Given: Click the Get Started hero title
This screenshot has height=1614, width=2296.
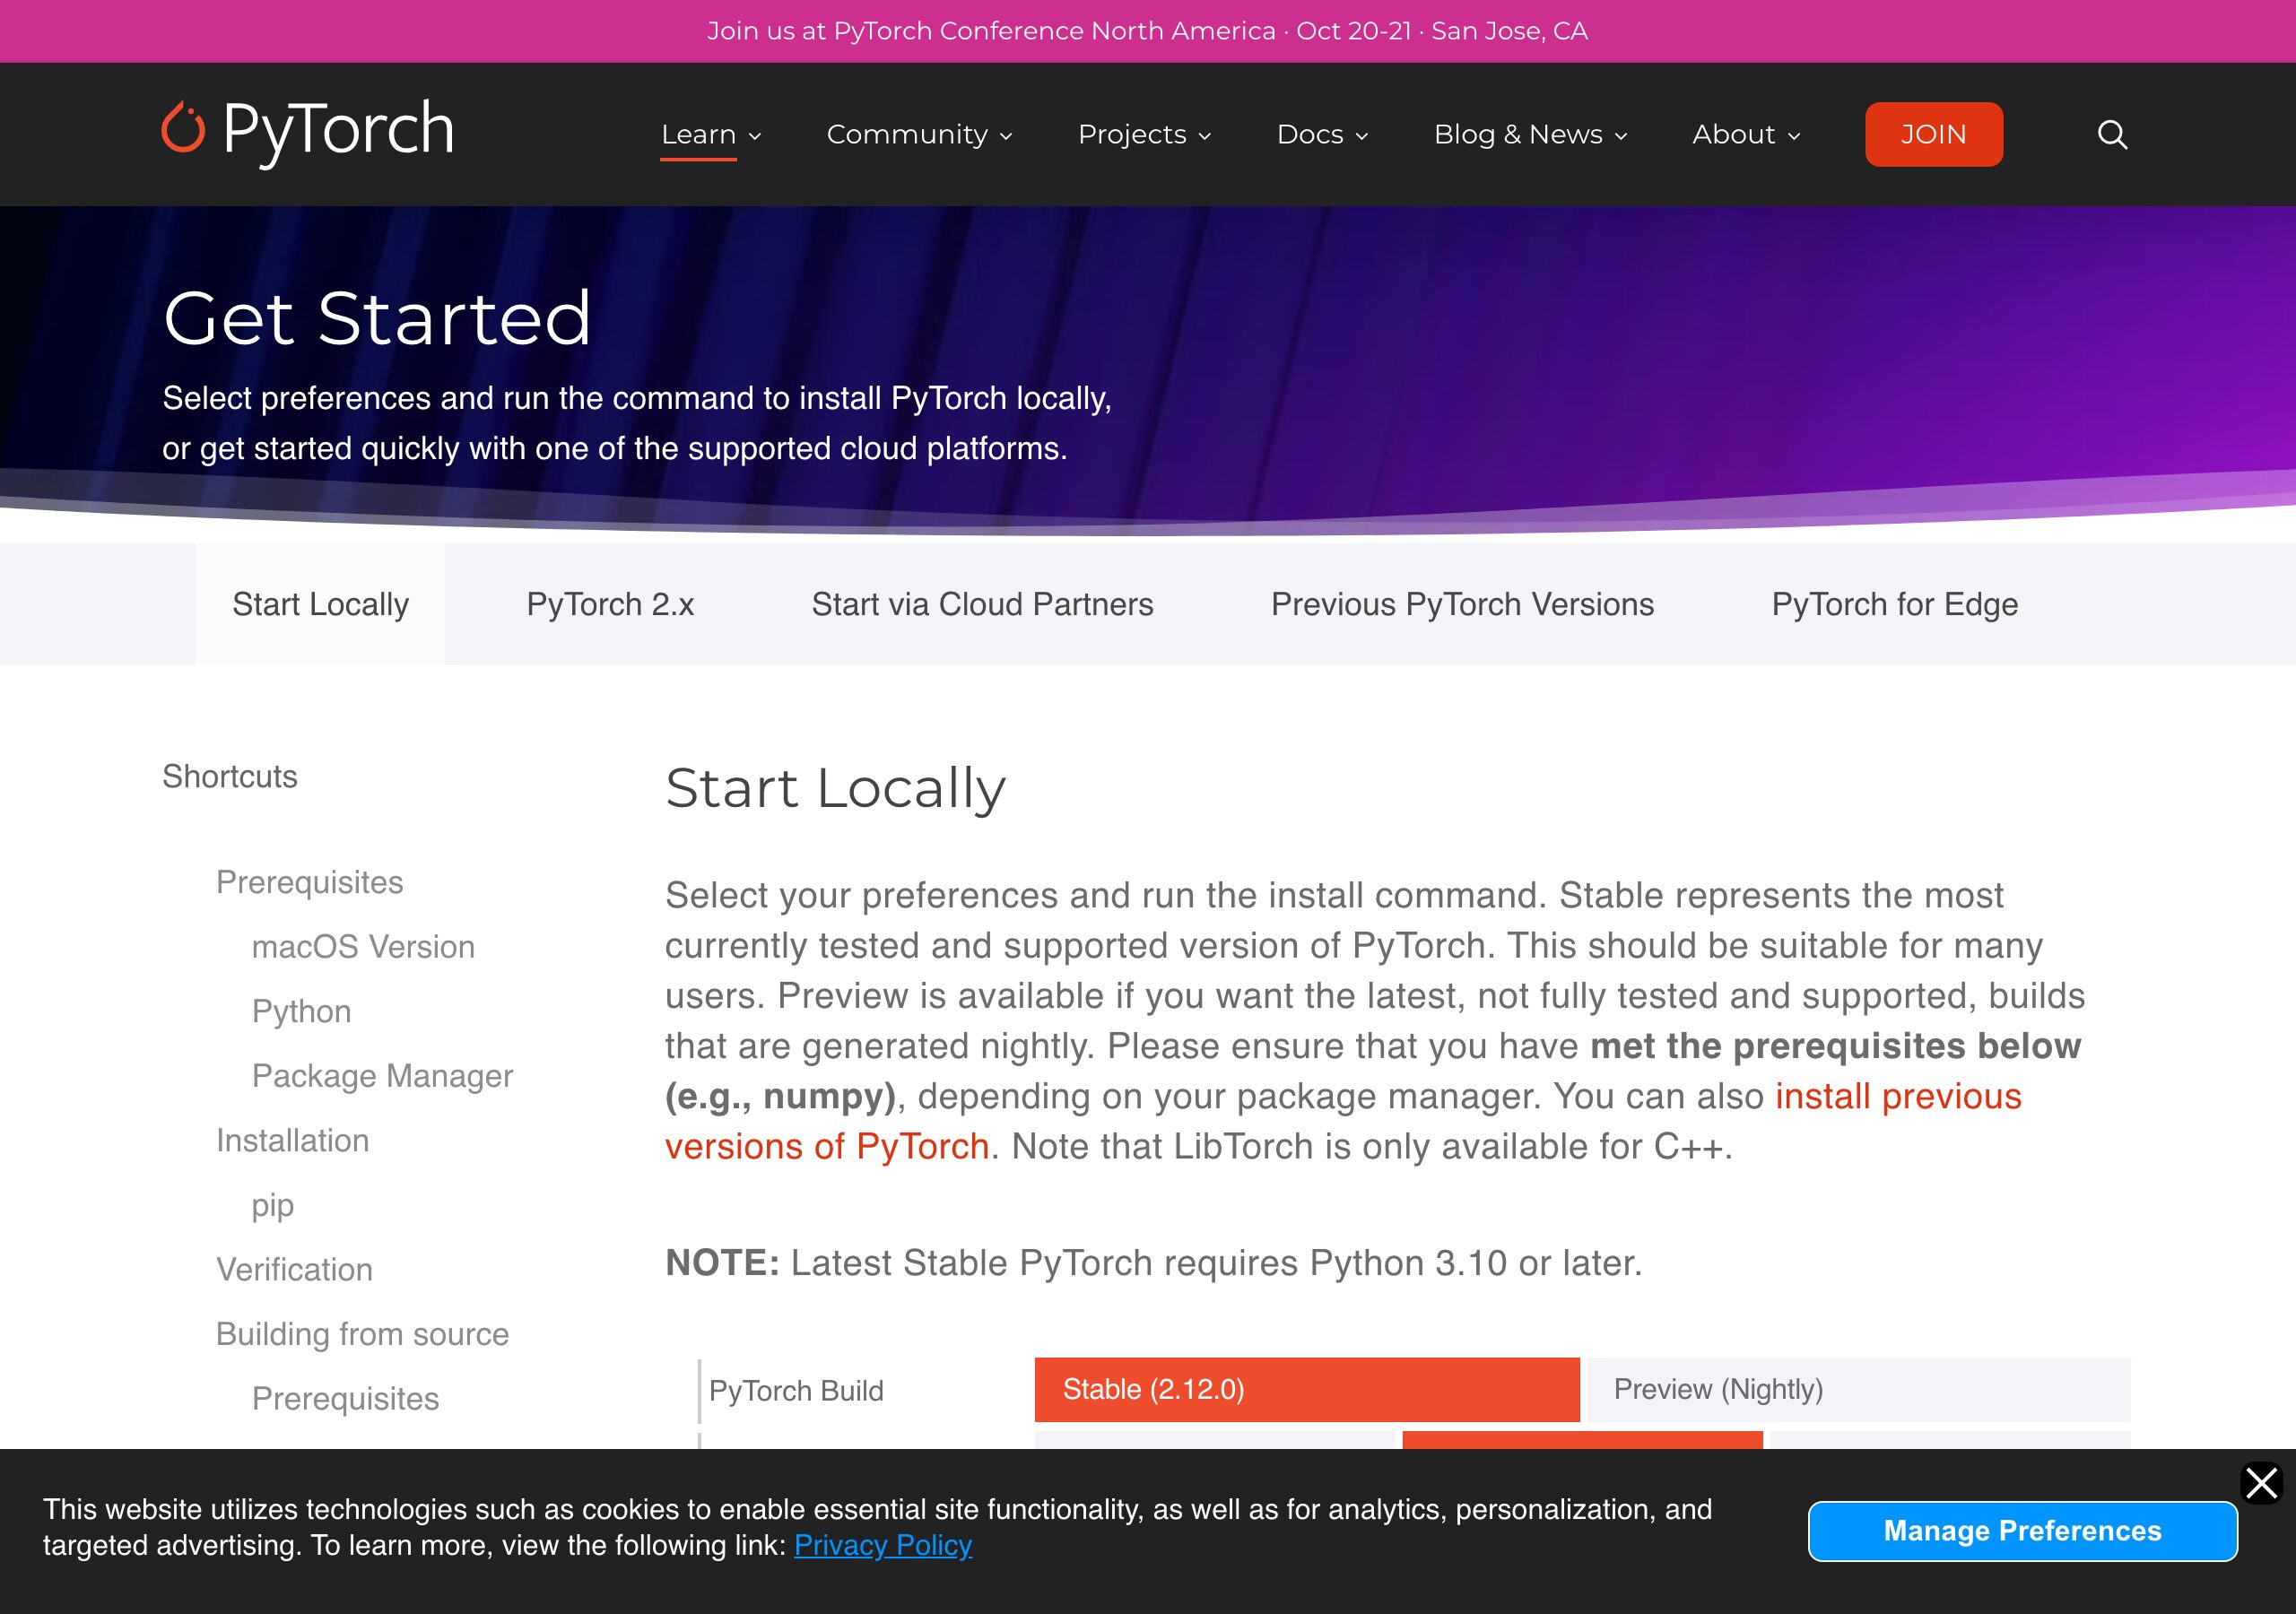Looking at the screenshot, I should [x=377, y=318].
